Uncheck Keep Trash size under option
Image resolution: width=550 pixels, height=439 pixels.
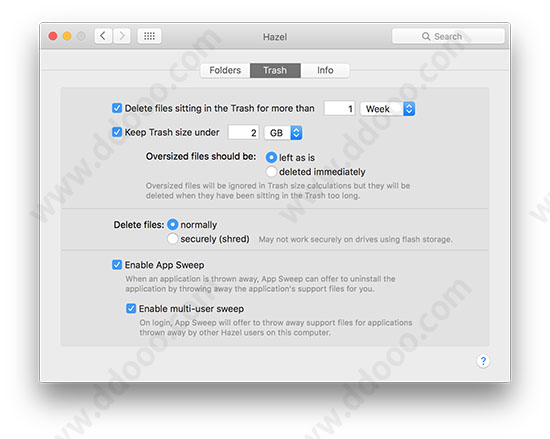tap(117, 132)
